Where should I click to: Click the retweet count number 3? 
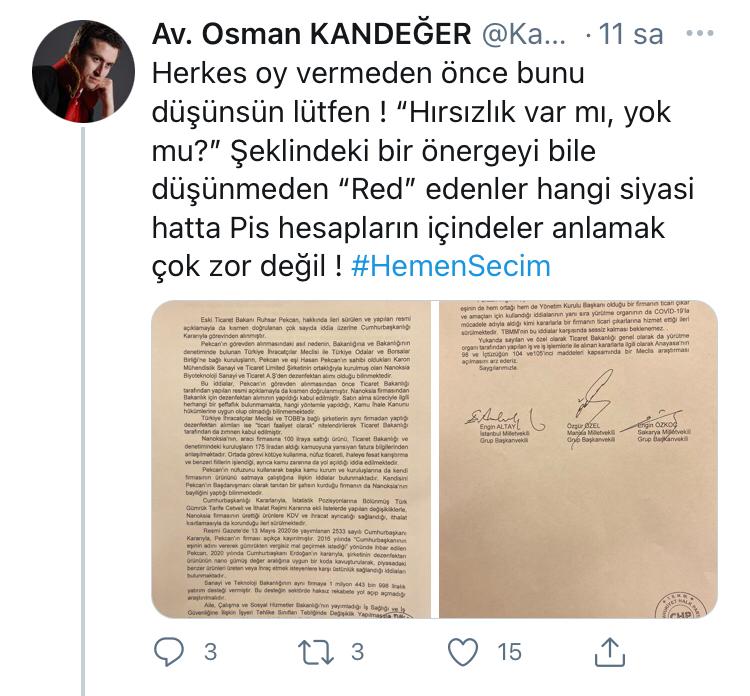357,652
